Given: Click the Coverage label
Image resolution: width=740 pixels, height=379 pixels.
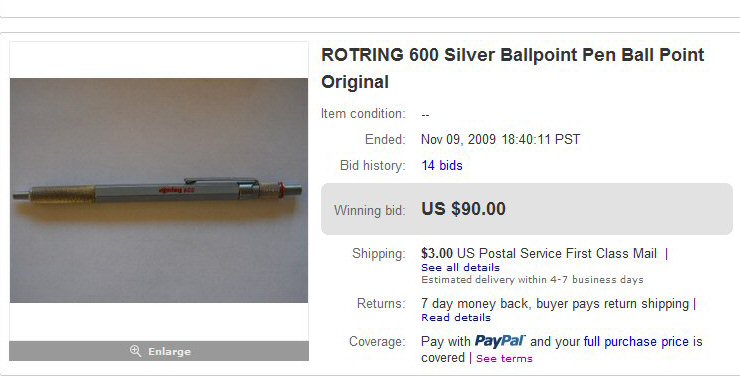Looking at the screenshot, I should point(377,341).
